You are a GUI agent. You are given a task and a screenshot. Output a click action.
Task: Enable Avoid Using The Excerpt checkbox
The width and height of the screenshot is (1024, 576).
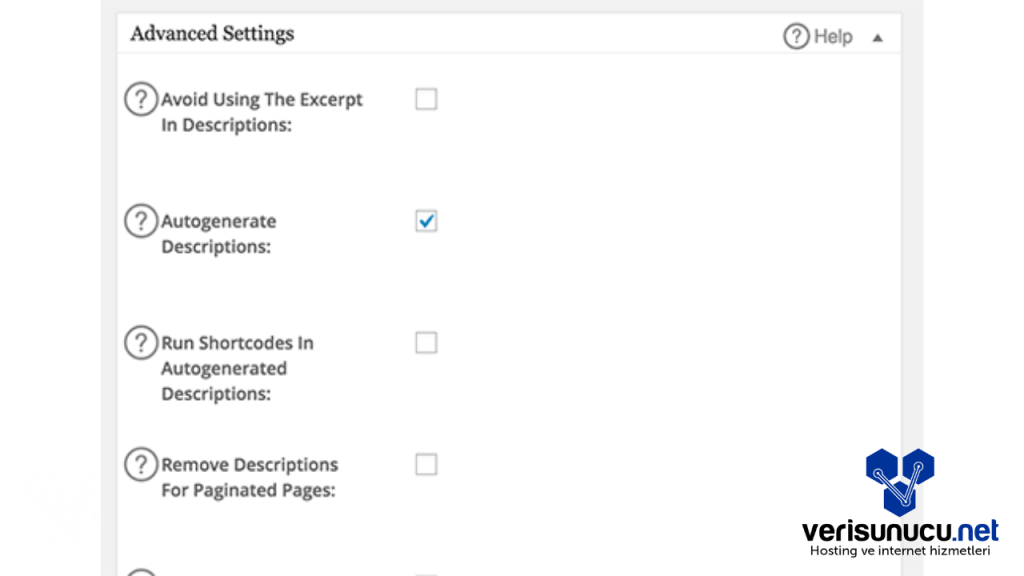click(x=426, y=99)
